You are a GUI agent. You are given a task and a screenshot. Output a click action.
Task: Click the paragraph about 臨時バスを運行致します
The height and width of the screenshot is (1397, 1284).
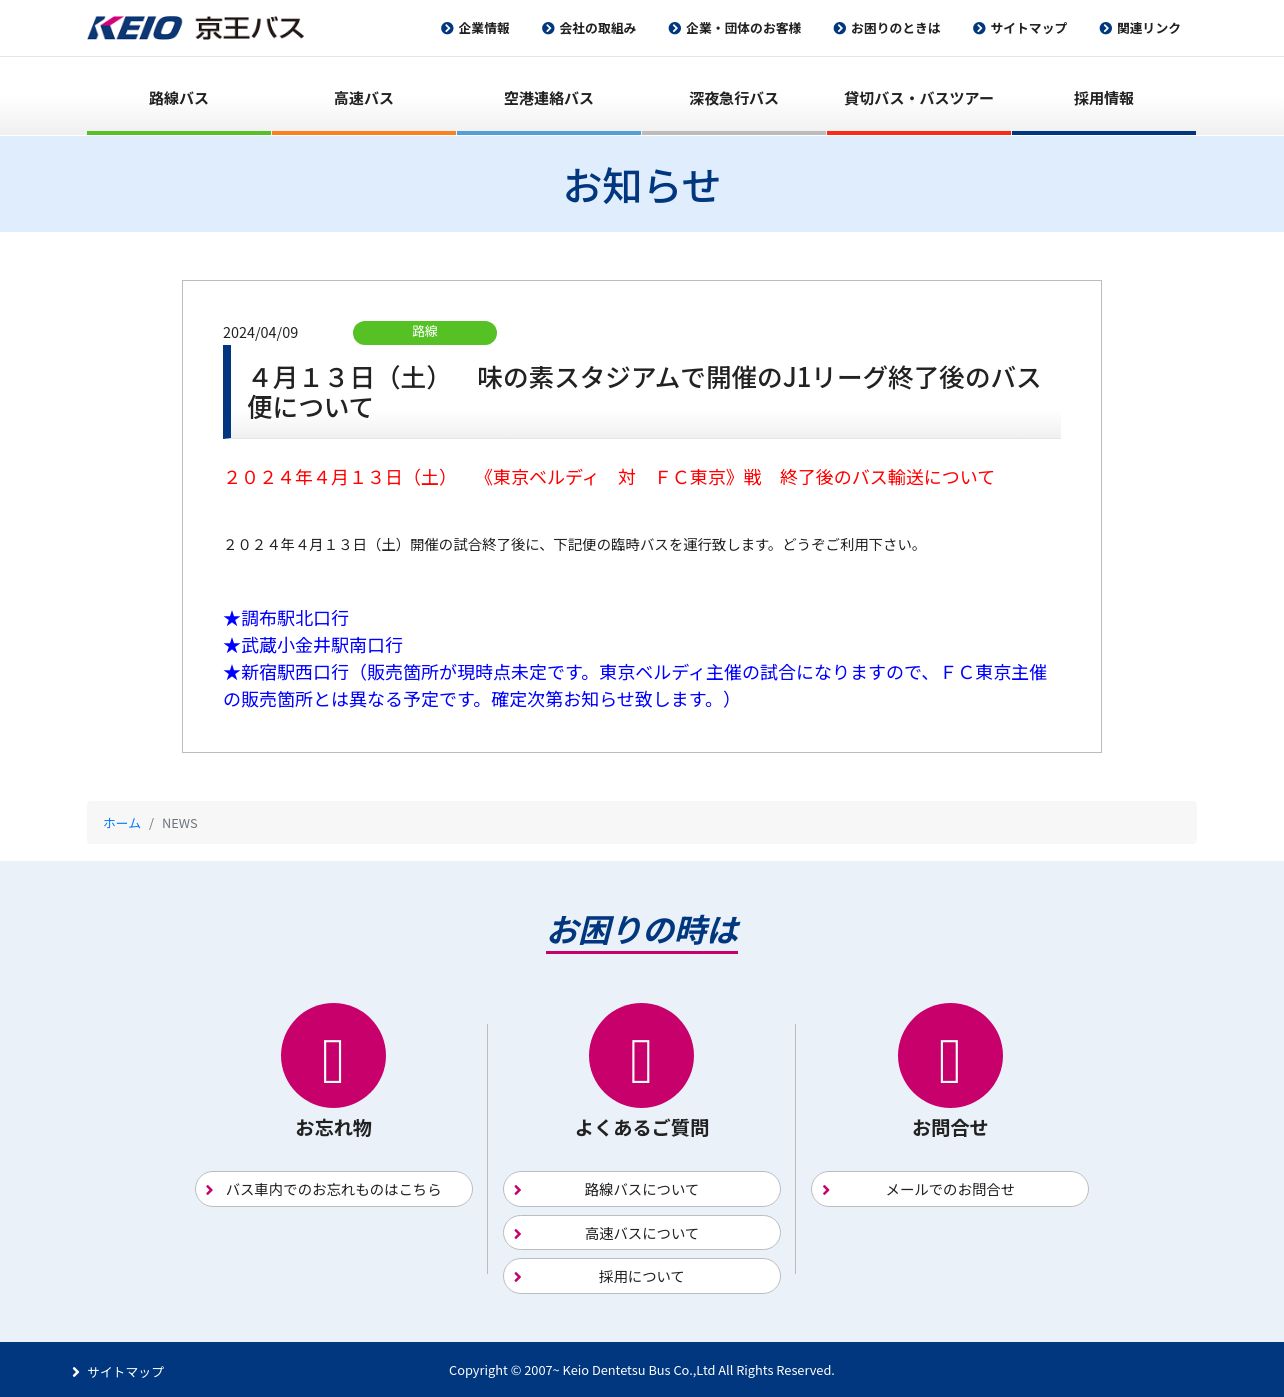[x=573, y=545]
